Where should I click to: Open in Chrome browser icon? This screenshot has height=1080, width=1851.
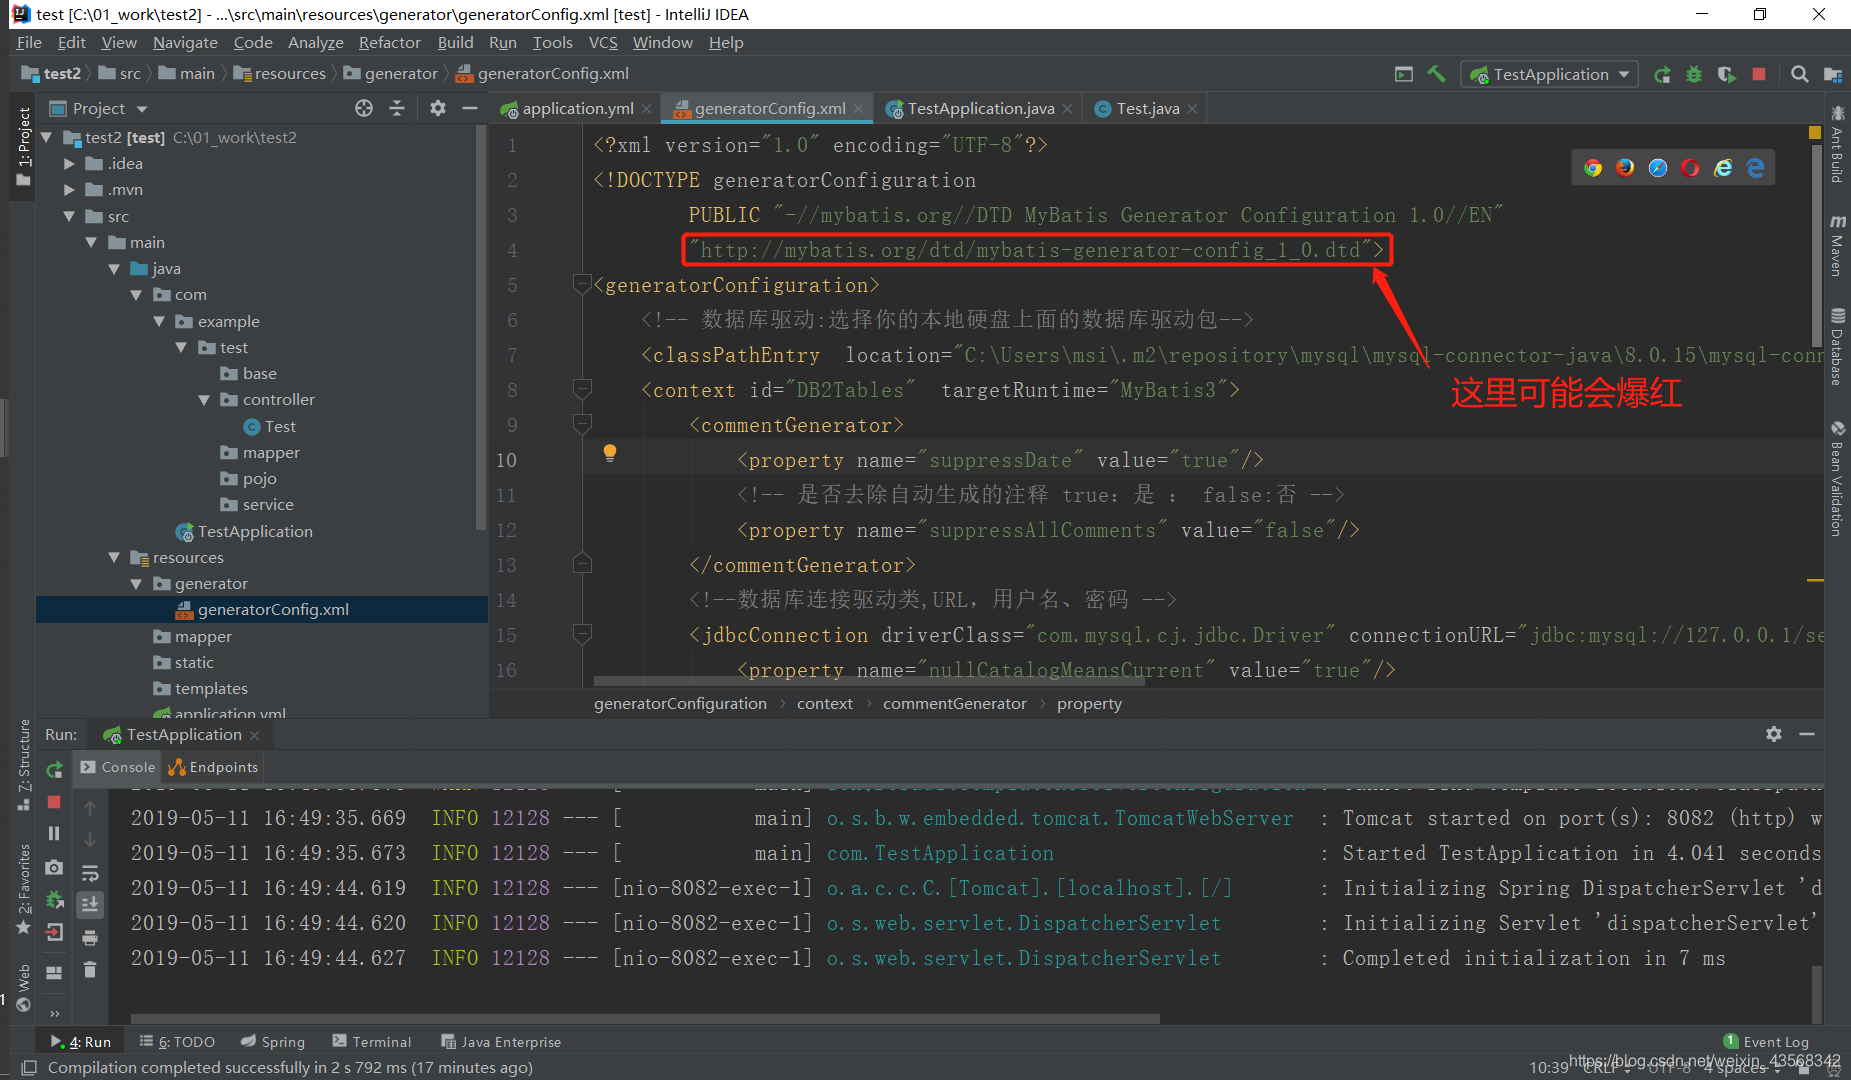coord(1593,168)
